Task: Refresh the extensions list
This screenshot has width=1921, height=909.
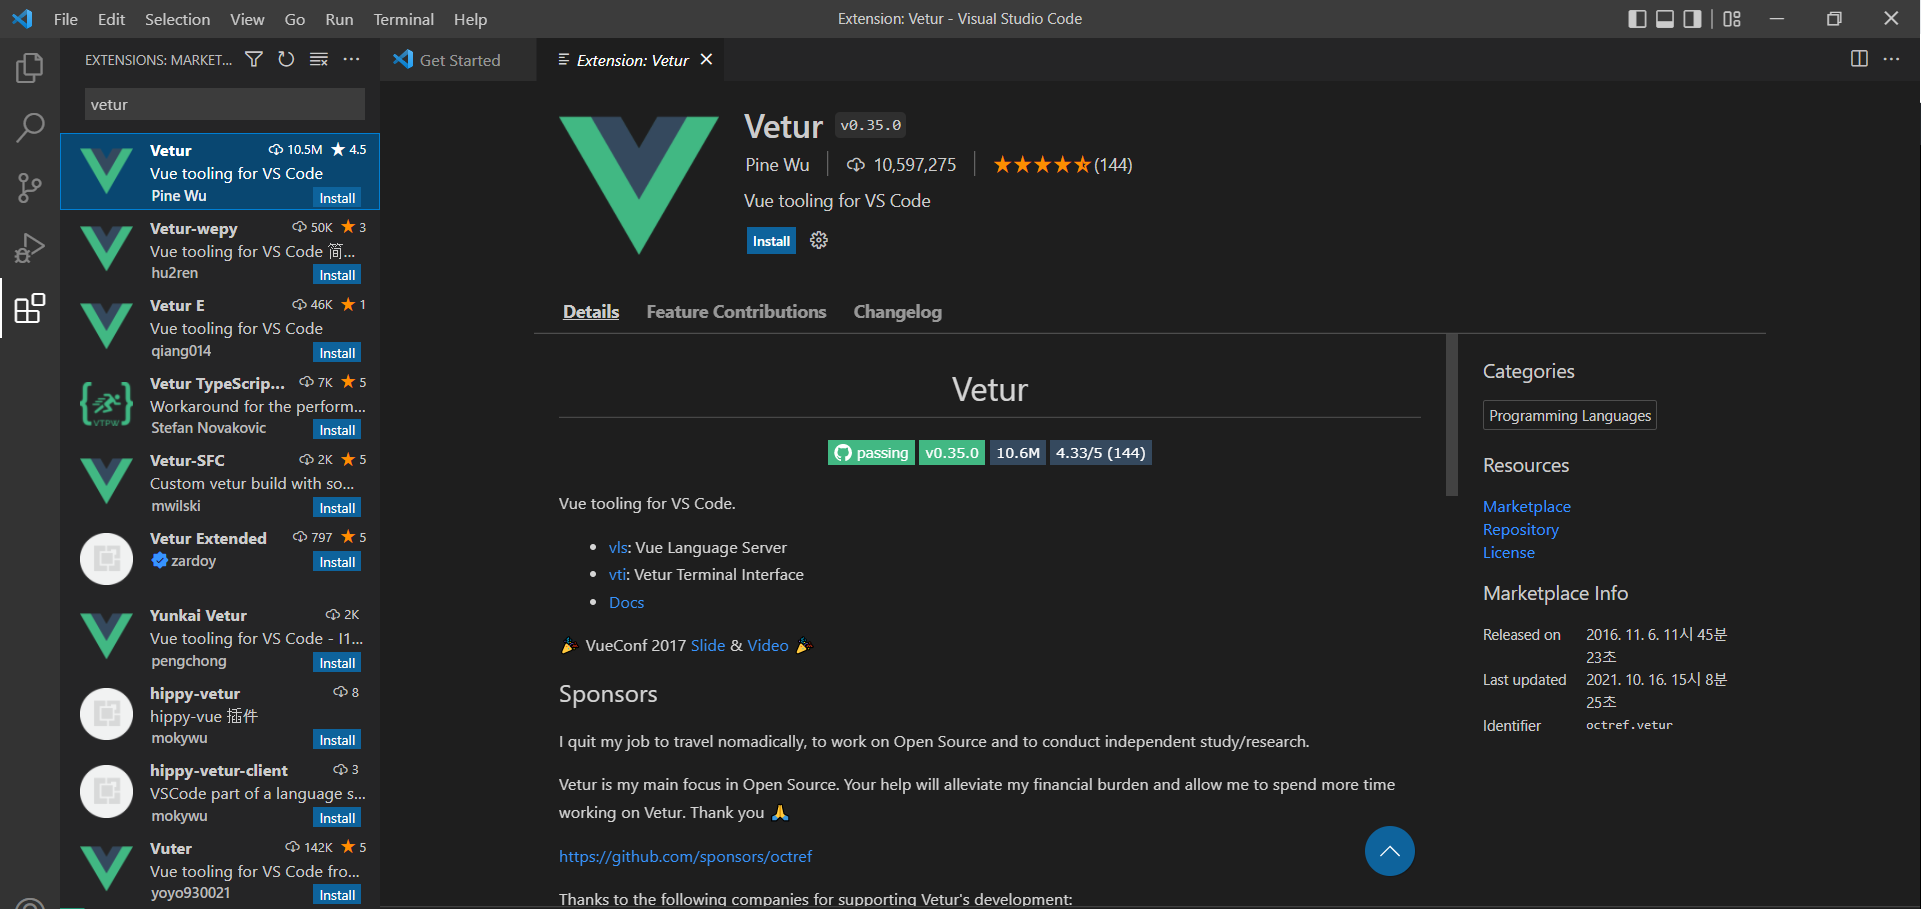Action: pyautogui.click(x=286, y=59)
